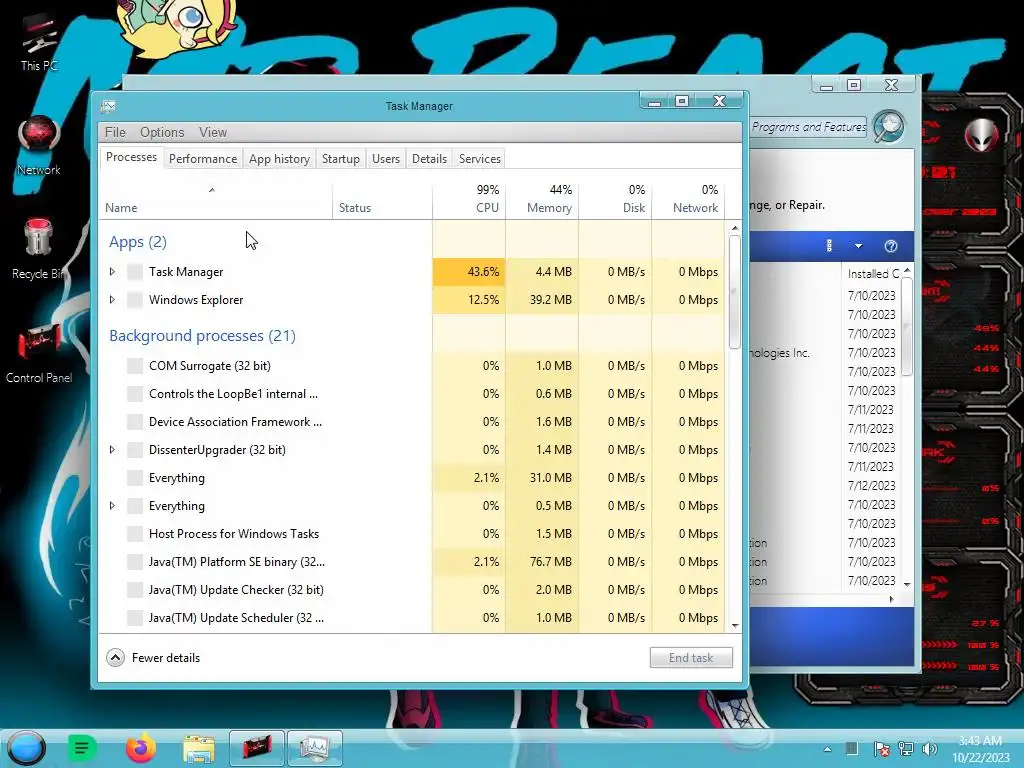The width and height of the screenshot is (1024, 768).
Task: Expand the Windows Explorer process group
Action: click(x=112, y=300)
